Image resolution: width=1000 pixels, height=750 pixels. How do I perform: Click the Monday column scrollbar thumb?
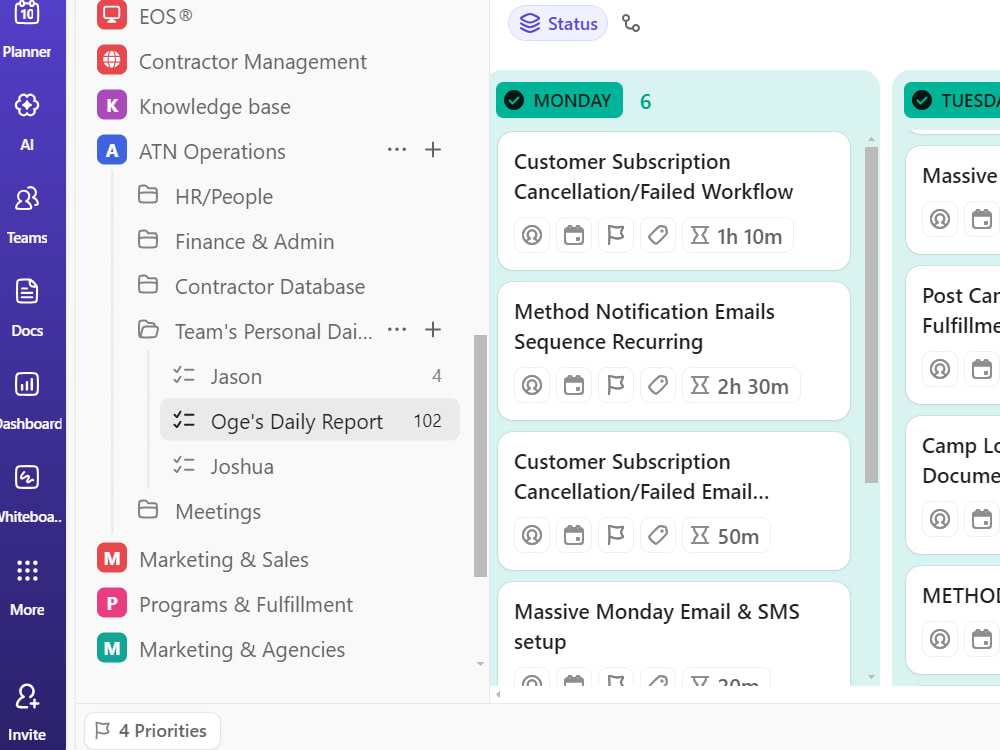point(871,314)
